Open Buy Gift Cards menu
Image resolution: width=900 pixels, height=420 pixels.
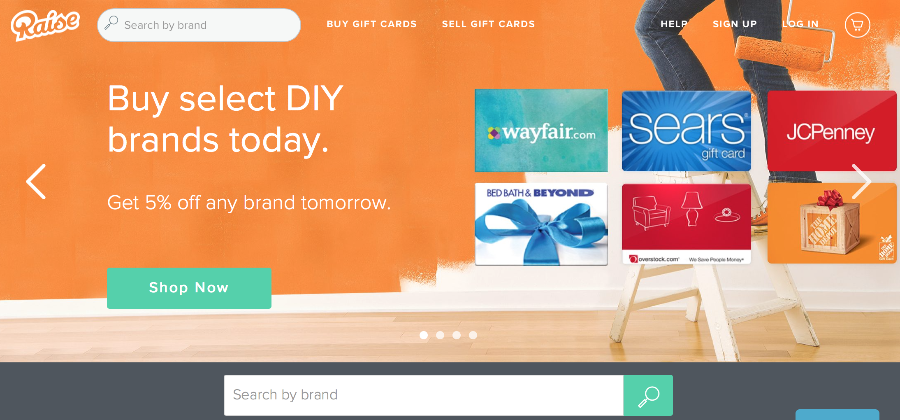(371, 24)
